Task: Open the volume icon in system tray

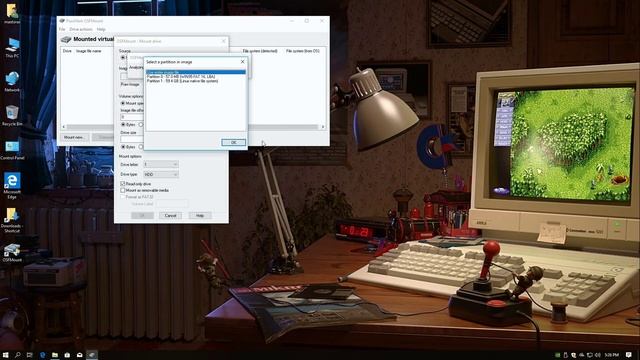Action: 598,355
